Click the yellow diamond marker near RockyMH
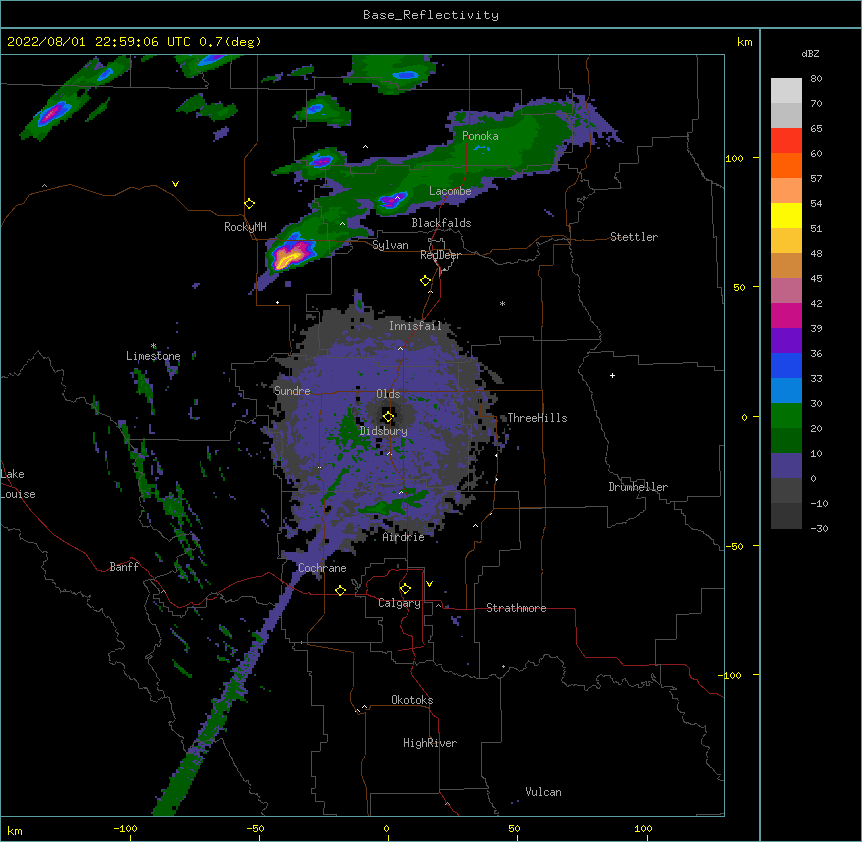Viewport: 862px width, 842px height. point(250,204)
